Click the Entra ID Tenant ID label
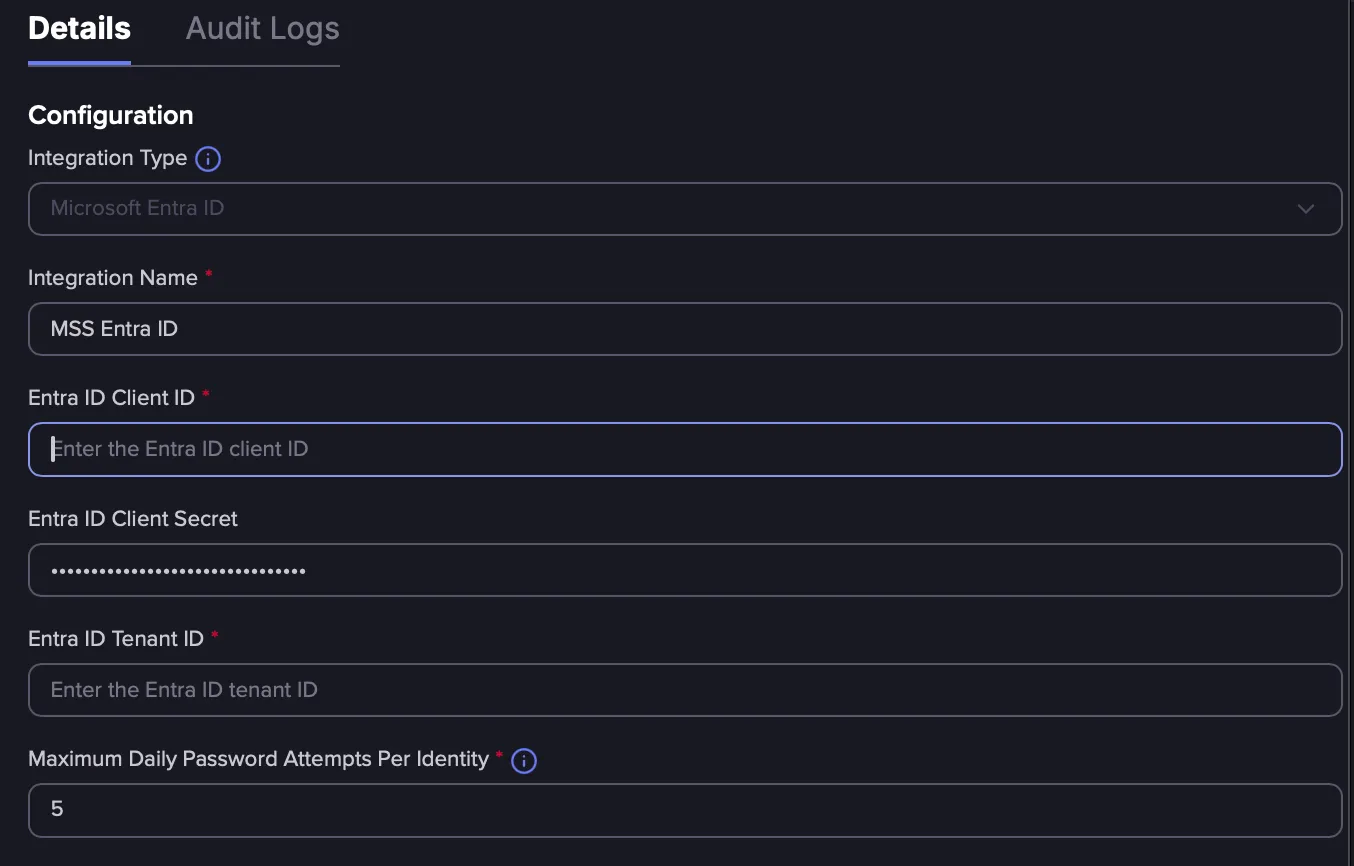Image resolution: width=1354 pixels, height=866 pixels. click(116, 639)
